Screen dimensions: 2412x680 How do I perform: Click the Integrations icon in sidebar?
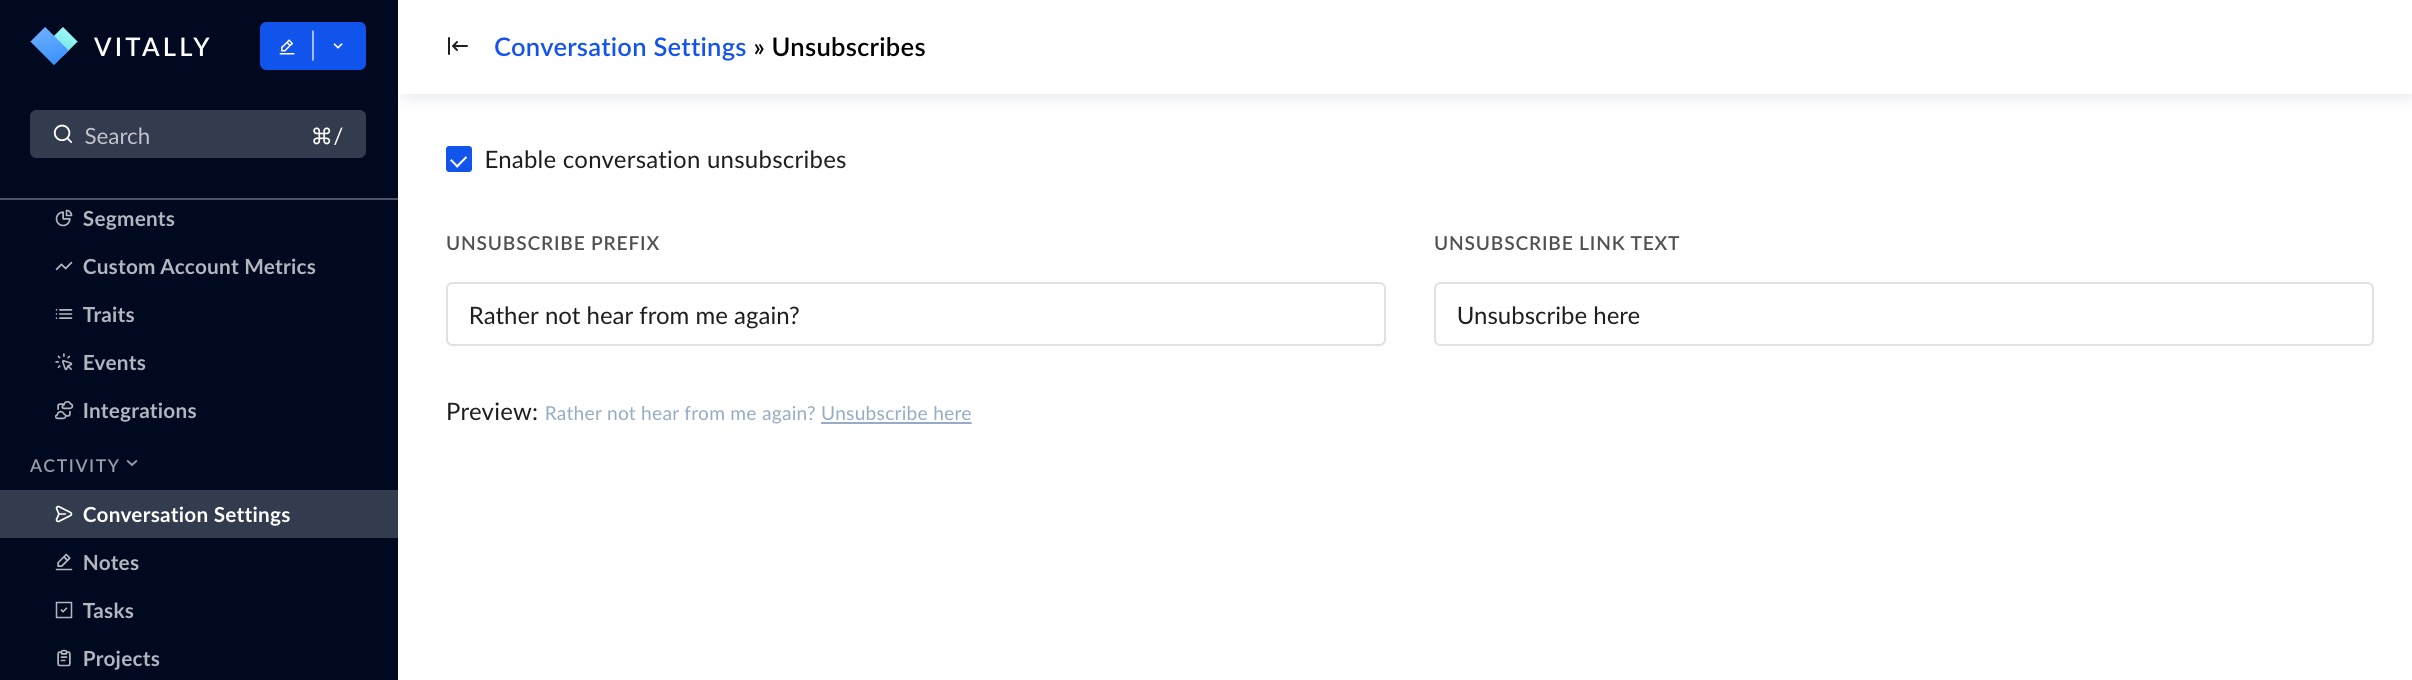(64, 410)
